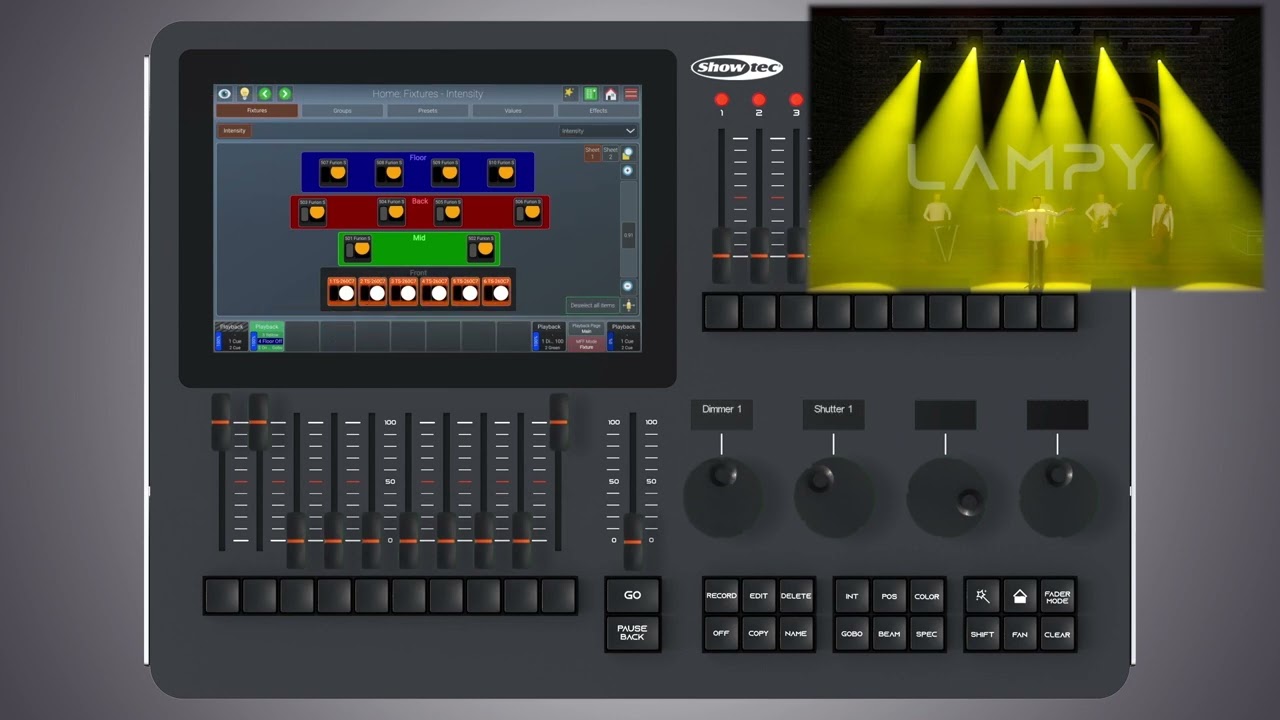Select fixture 1 TS-260C7
The width and height of the screenshot is (1280, 720).
pyautogui.click(x=342, y=291)
